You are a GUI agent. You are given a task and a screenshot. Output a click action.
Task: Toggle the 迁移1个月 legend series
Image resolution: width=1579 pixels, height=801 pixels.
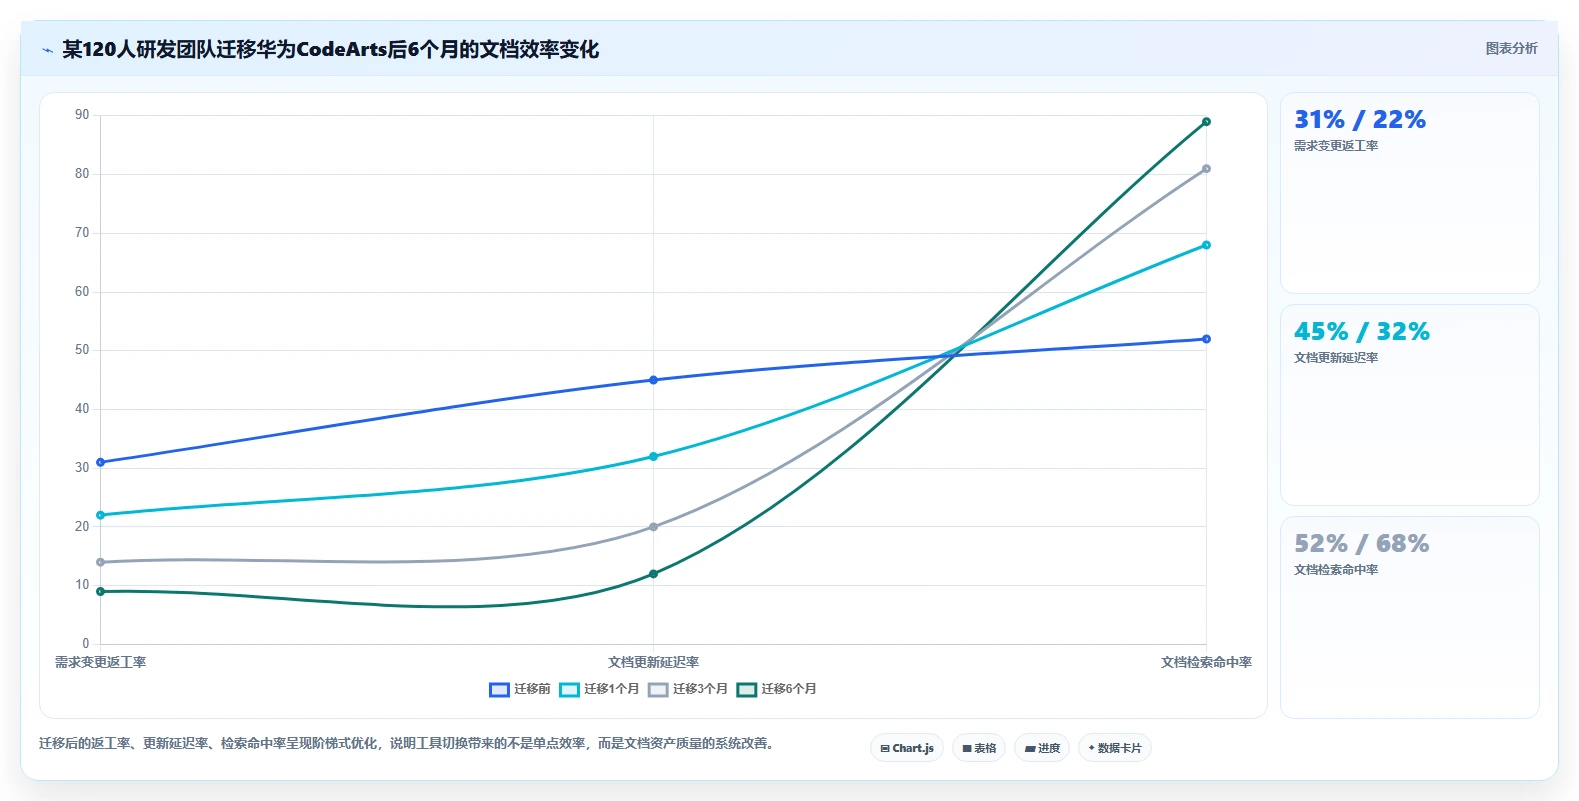599,689
